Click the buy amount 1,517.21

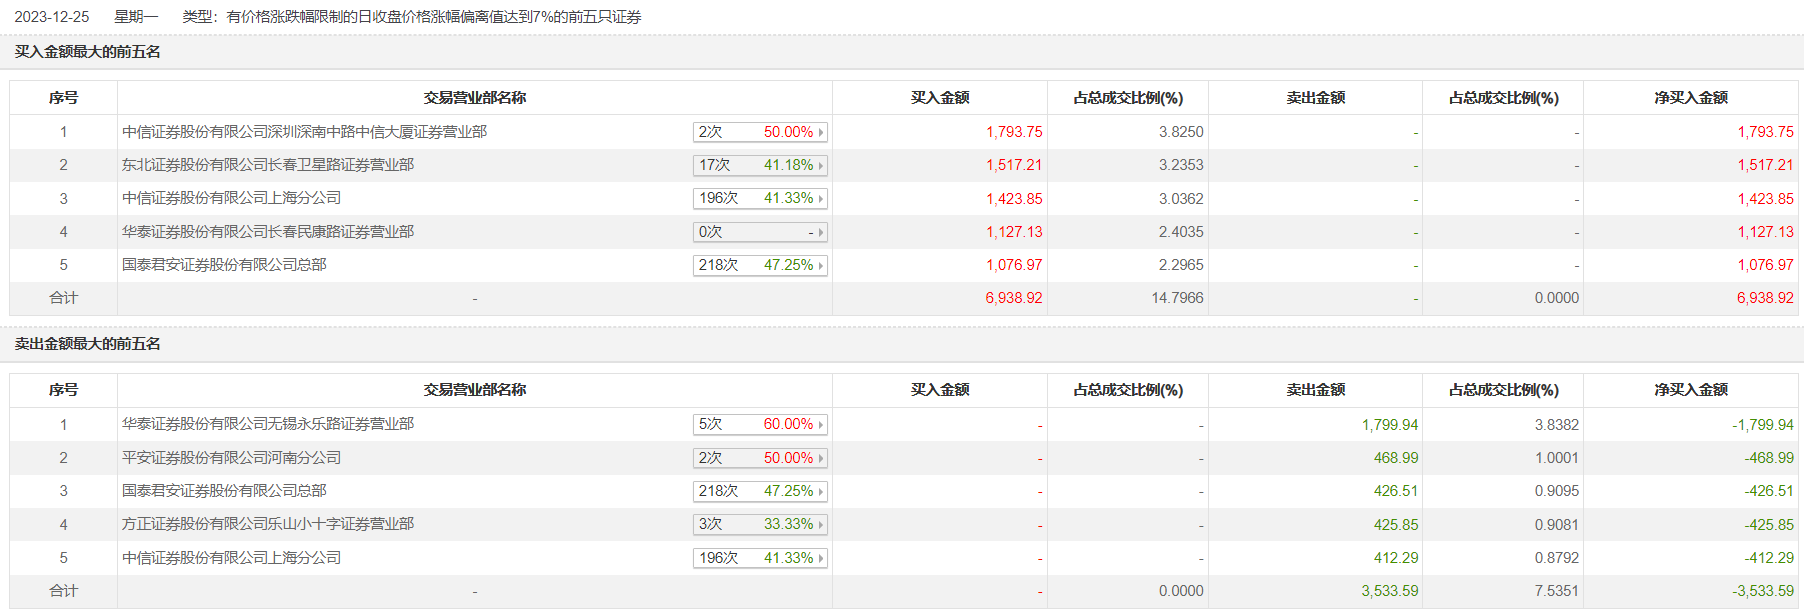(1014, 165)
